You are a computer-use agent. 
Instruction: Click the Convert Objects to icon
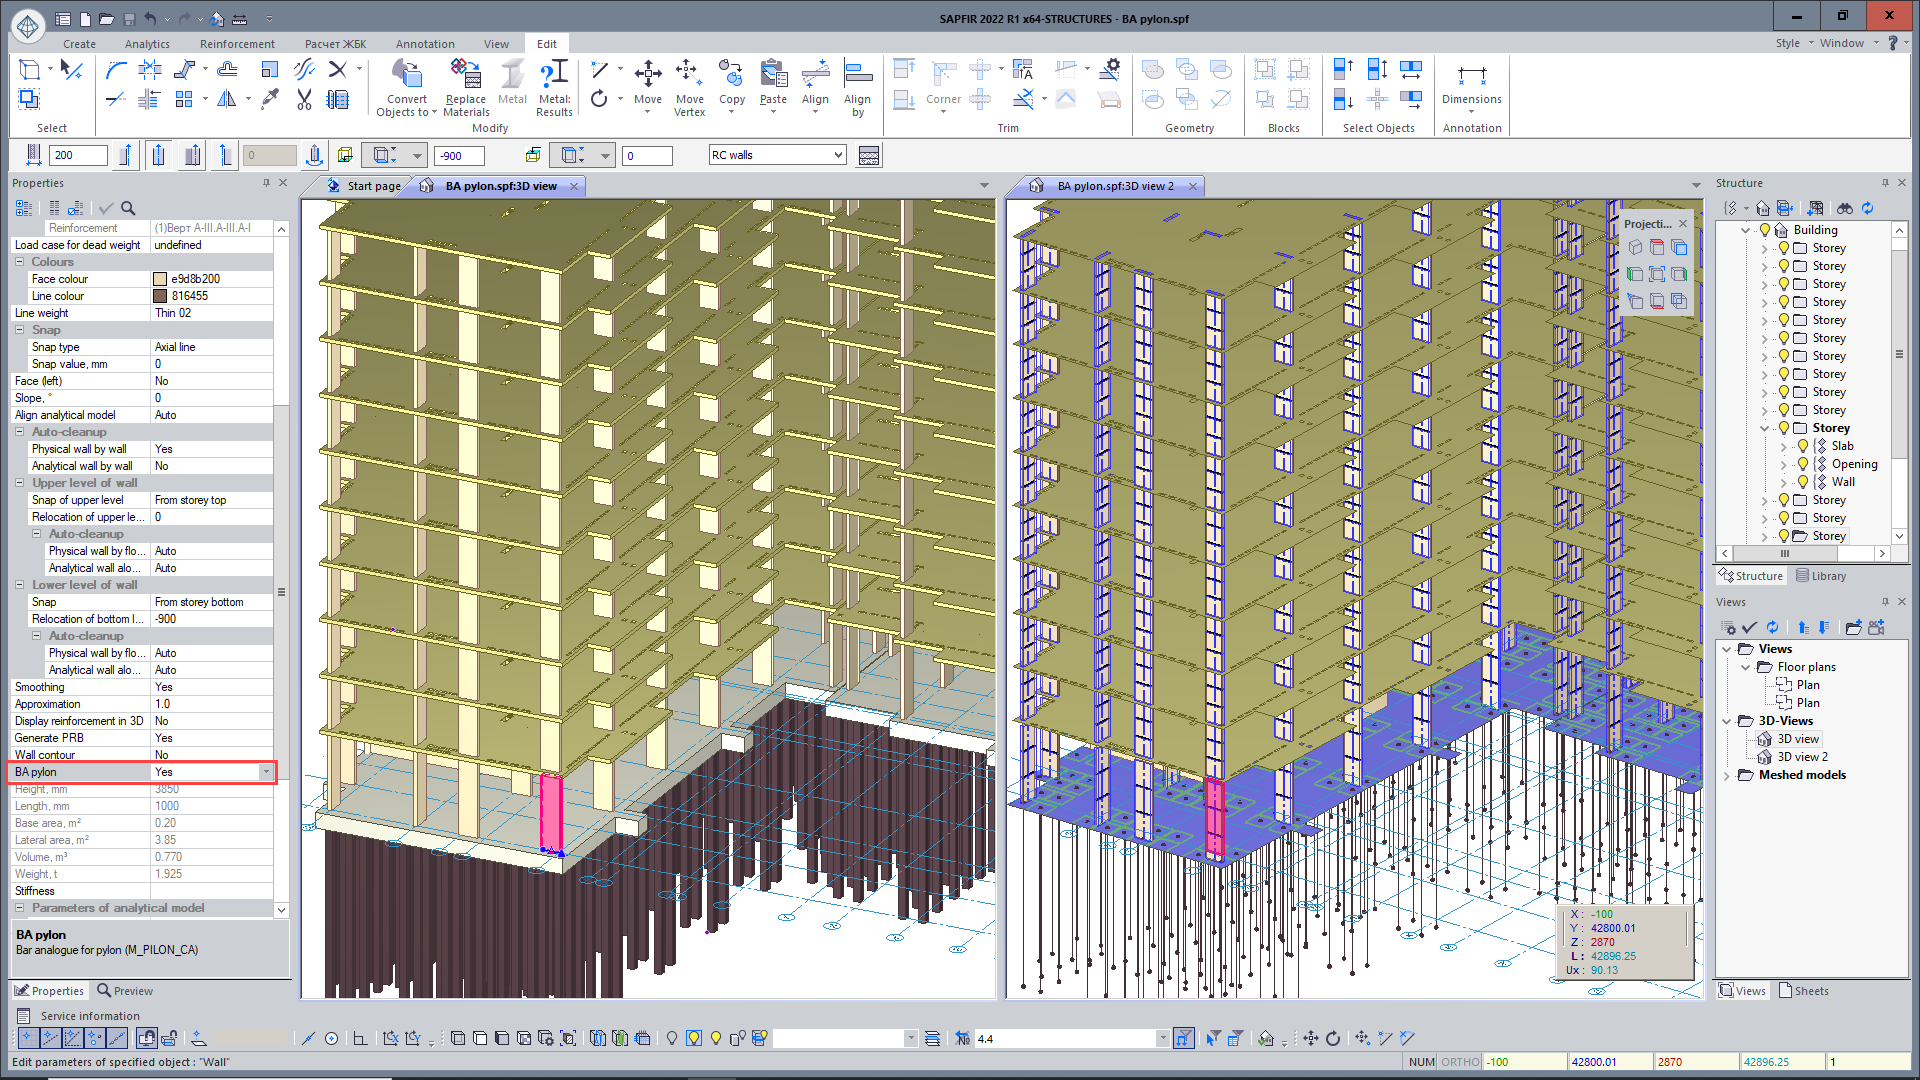406,76
